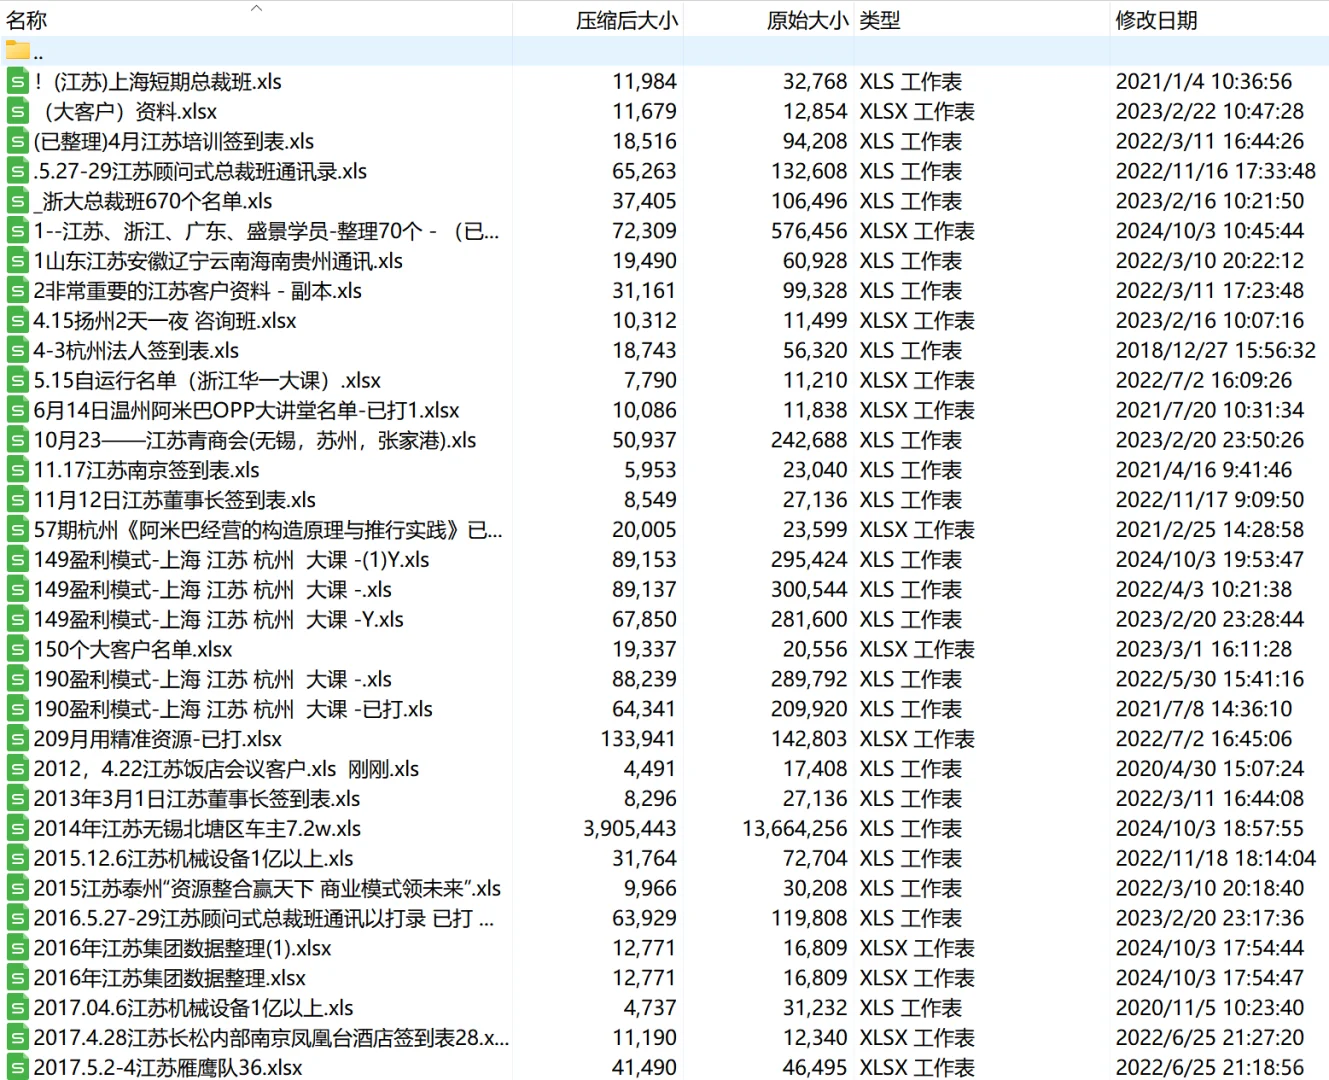The image size is (1329, 1080).
Task: Toggle sort arrow above 名称 column
Action: 256,7
